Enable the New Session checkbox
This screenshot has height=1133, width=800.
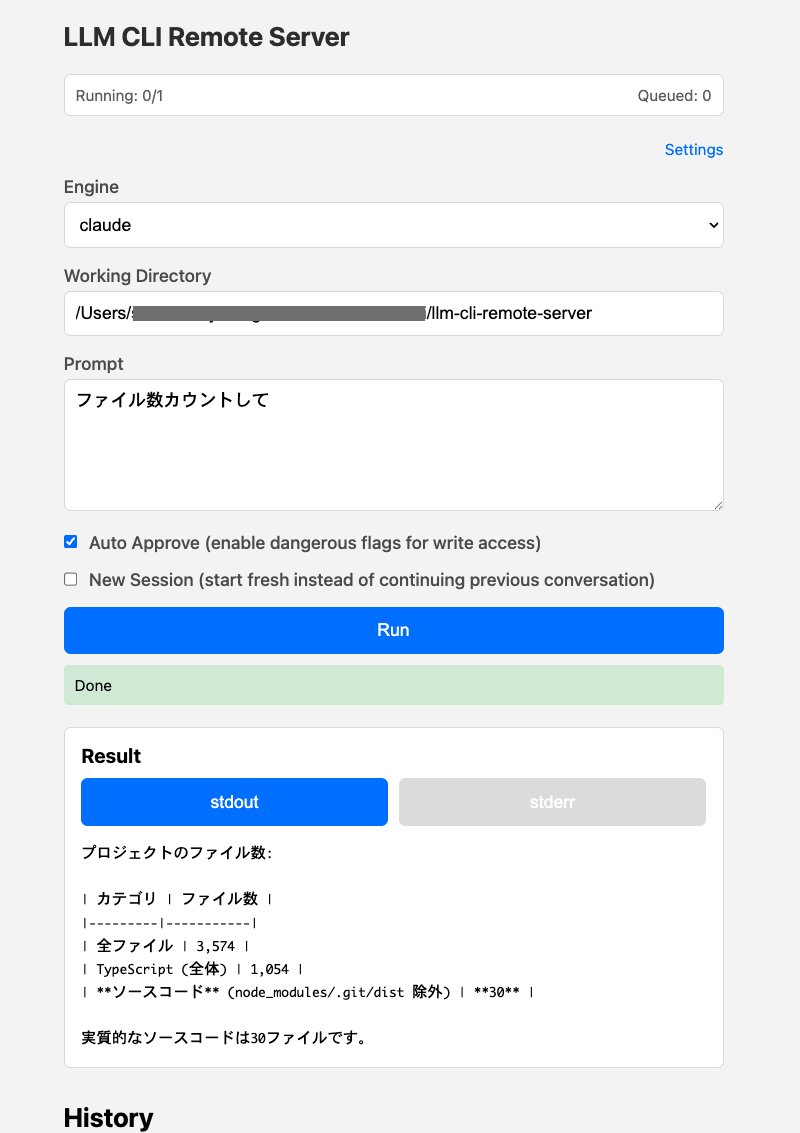point(71,580)
